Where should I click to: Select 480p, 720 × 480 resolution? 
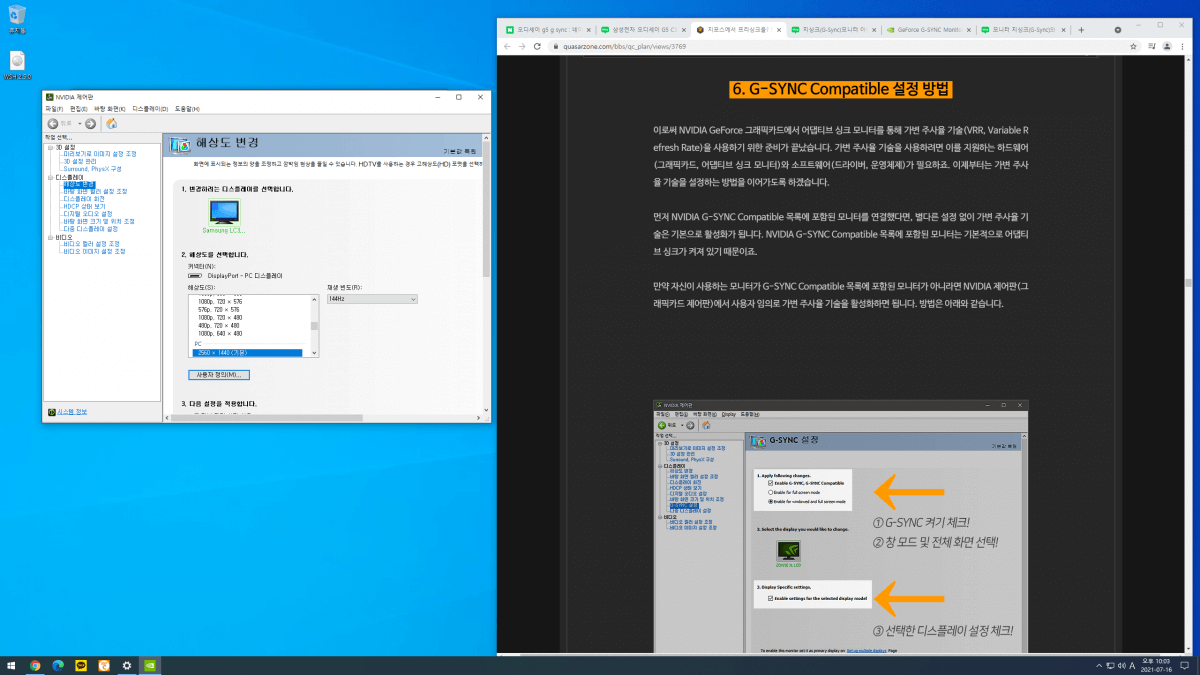point(219,326)
